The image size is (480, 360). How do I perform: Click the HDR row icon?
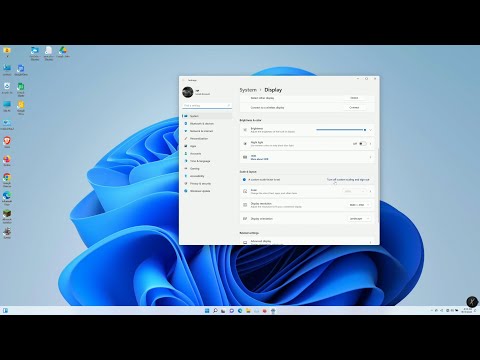pos(245,157)
